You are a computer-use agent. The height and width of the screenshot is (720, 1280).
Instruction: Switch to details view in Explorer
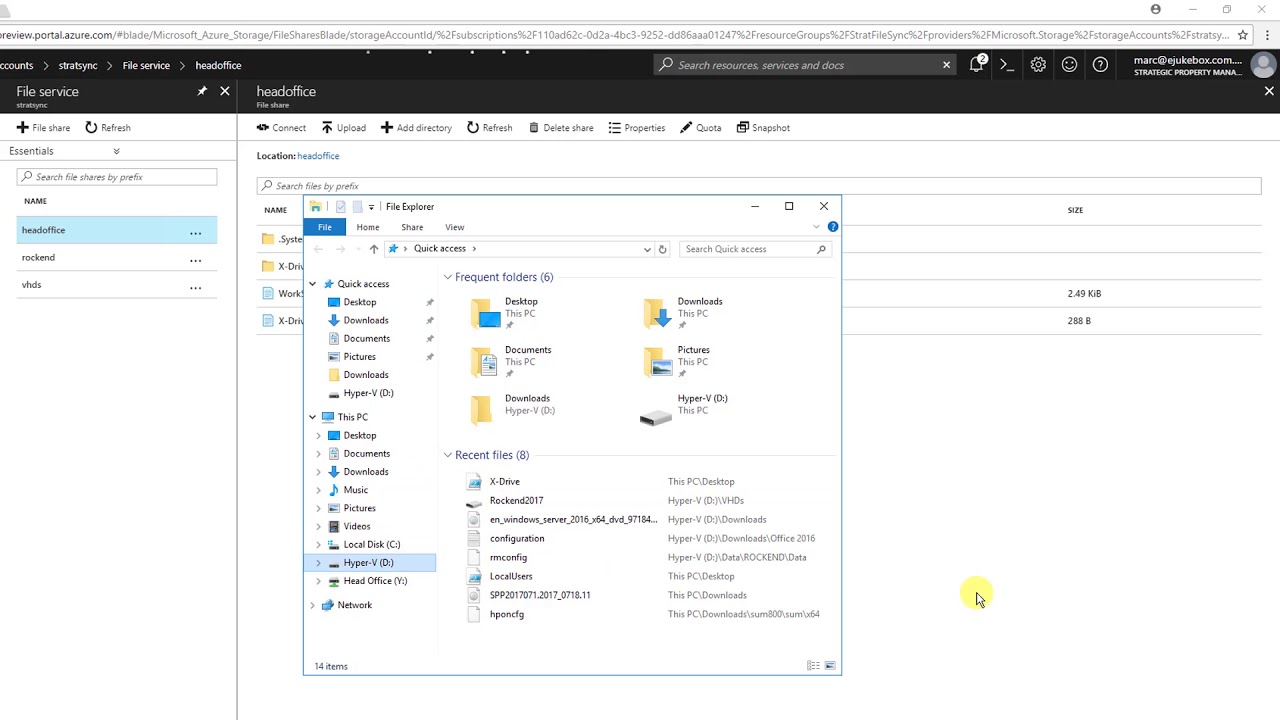(814, 666)
